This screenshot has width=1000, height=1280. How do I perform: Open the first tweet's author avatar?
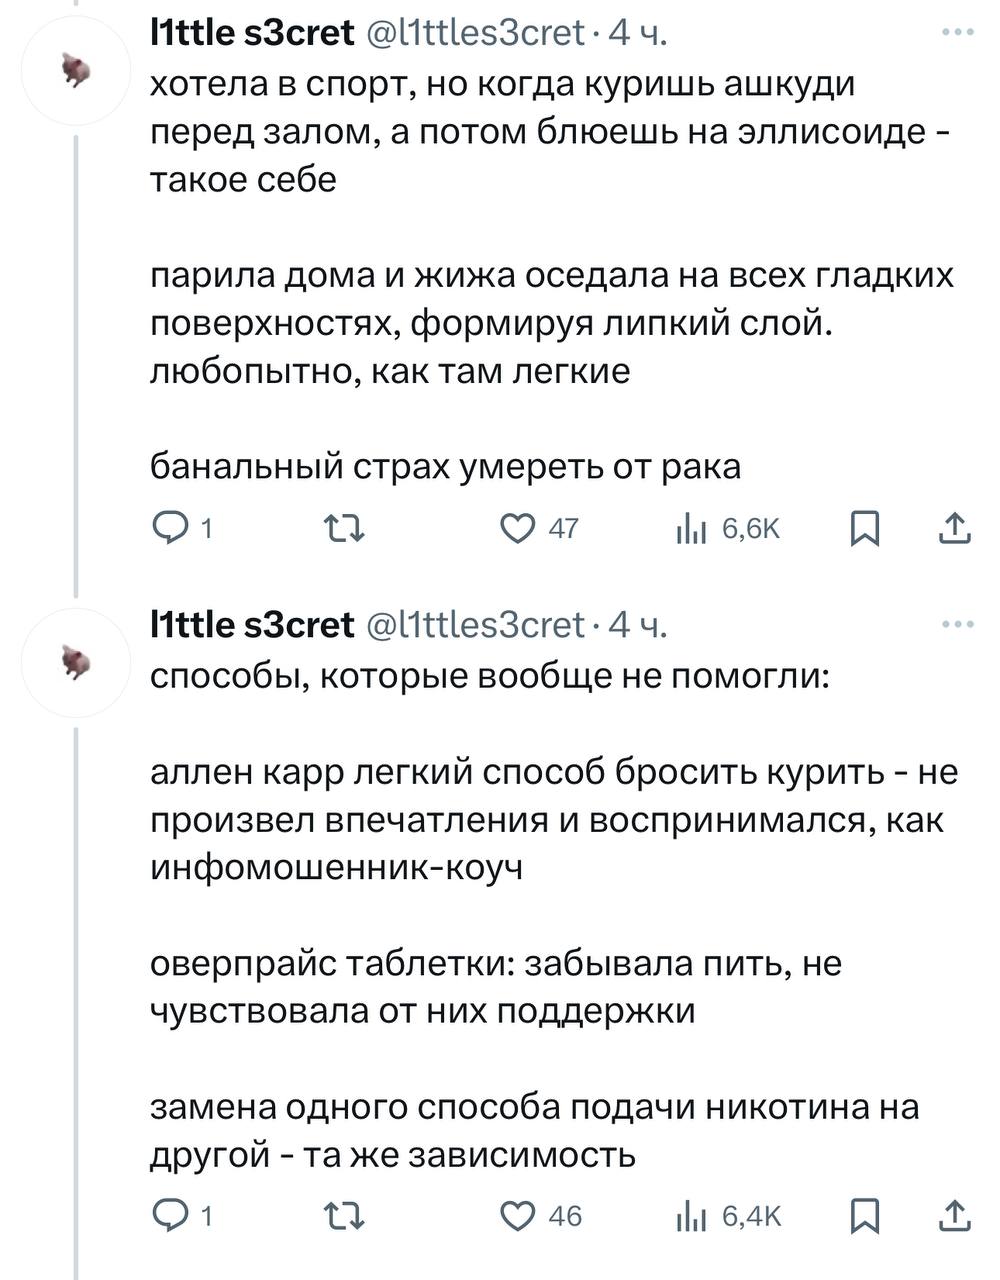tap(76, 70)
